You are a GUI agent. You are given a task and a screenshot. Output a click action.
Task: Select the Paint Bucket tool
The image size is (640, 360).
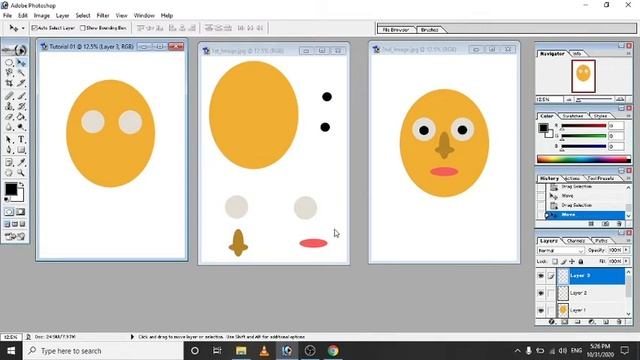[x=21, y=117]
